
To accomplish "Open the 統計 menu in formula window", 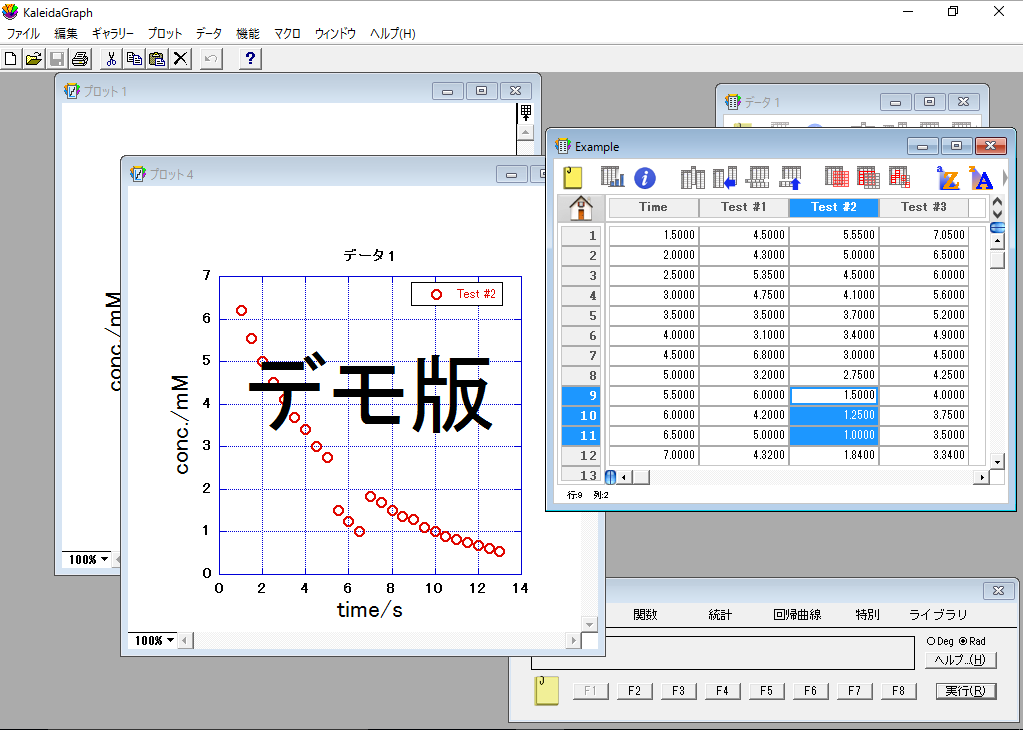I will click(x=720, y=615).
